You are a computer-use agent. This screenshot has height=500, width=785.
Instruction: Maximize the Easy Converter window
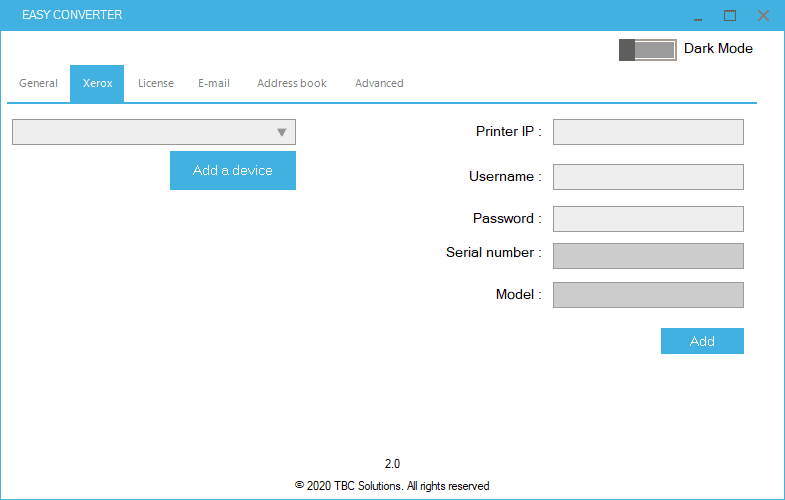coord(730,16)
